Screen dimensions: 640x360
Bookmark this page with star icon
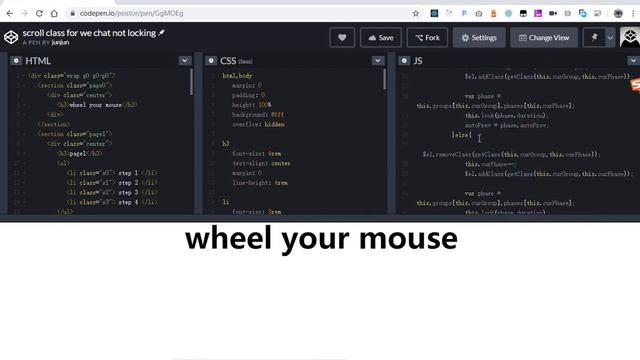click(x=416, y=13)
